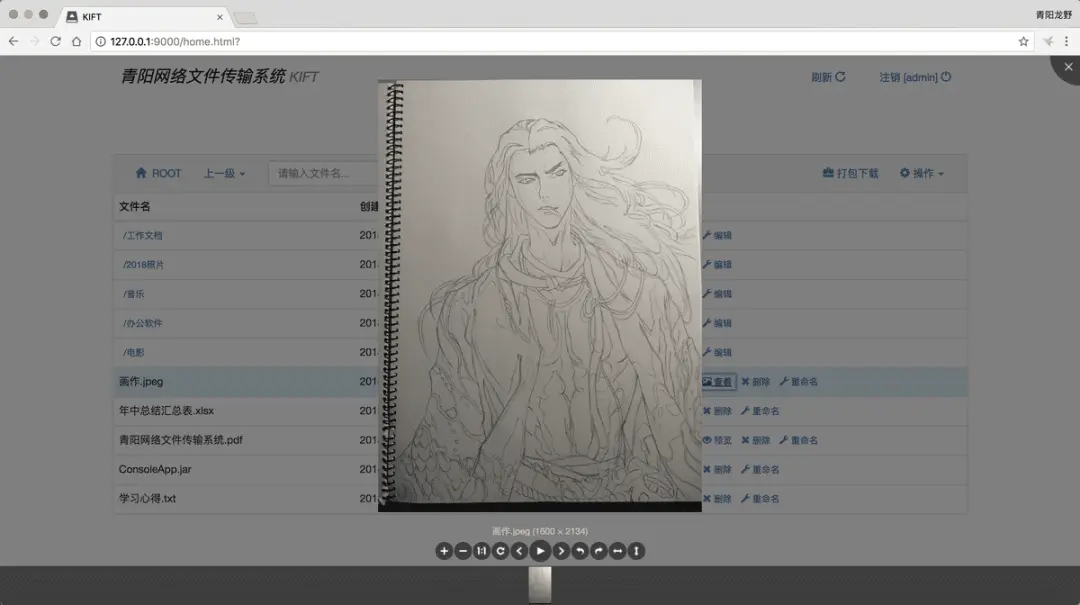Viewport: 1080px width, 605px height.
Task: Open the 上一级 dropdown
Action: 224,174
